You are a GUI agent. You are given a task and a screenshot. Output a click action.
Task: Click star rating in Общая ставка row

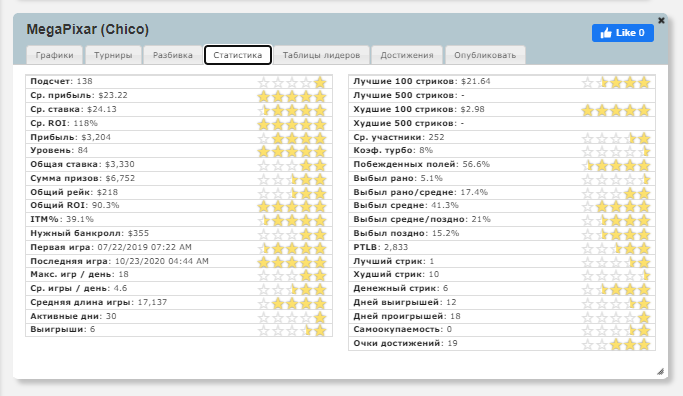(292, 165)
